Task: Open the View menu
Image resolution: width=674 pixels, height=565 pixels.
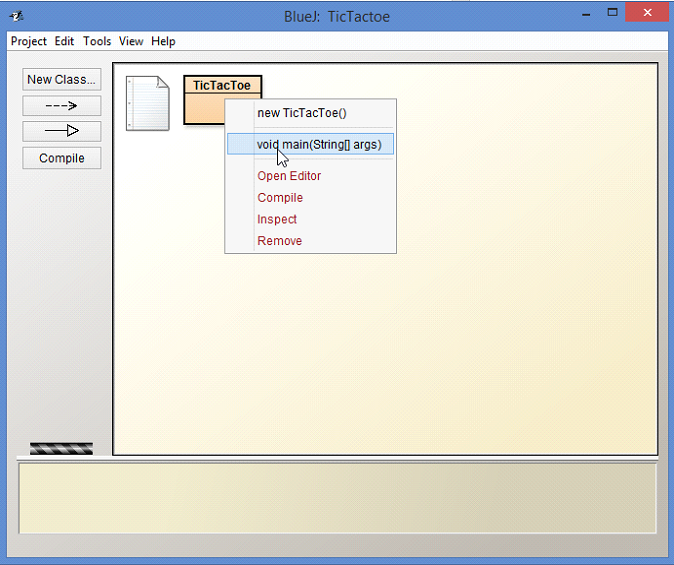Action: coord(131,41)
